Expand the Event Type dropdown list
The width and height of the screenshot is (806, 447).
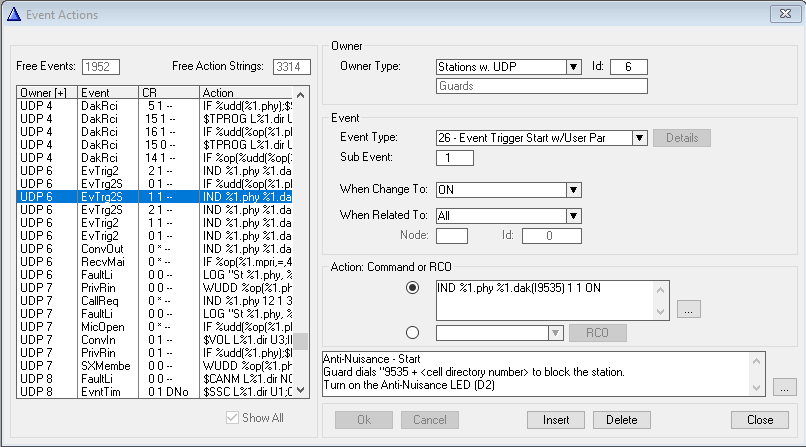639,138
